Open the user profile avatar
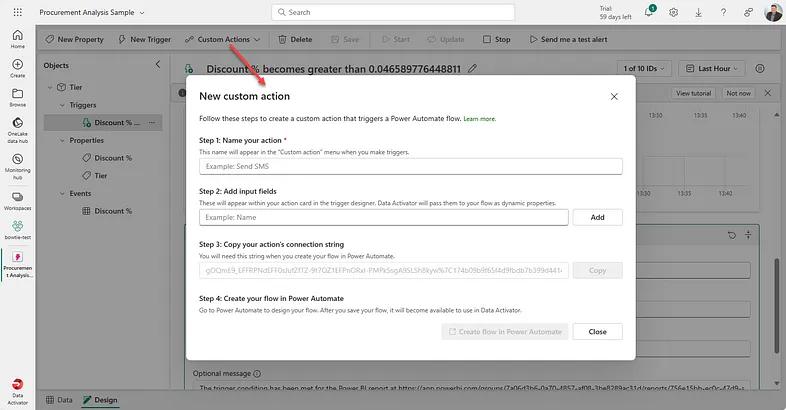This screenshot has width=786, height=410. (x=773, y=13)
